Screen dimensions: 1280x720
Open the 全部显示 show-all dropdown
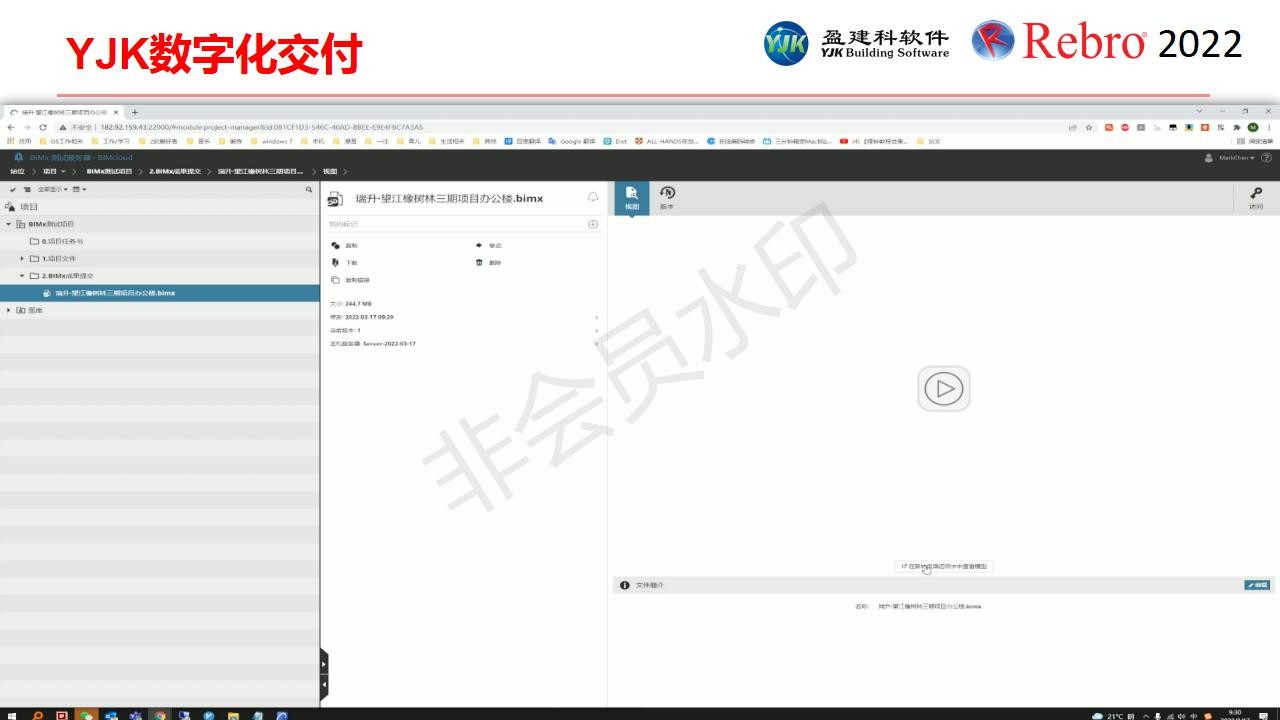tap(53, 189)
